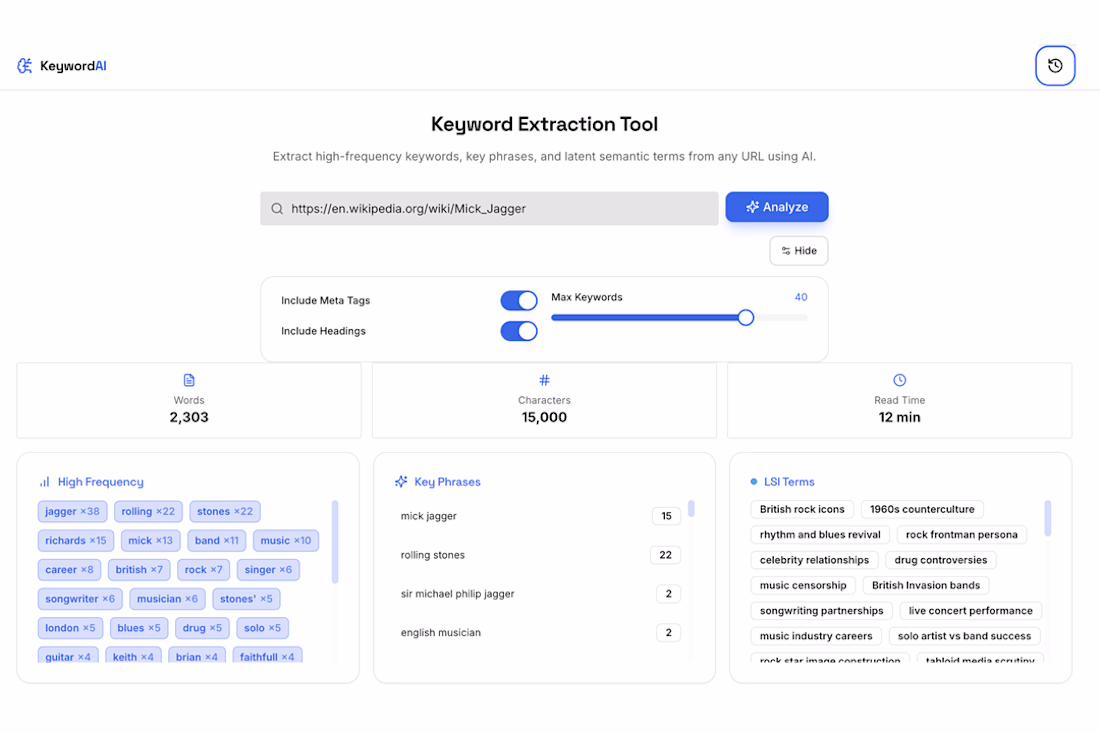The image size is (1100, 733).
Task: Select the 'jagger ×38' keyword tag
Action: pyautogui.click(x=72, y=511)
